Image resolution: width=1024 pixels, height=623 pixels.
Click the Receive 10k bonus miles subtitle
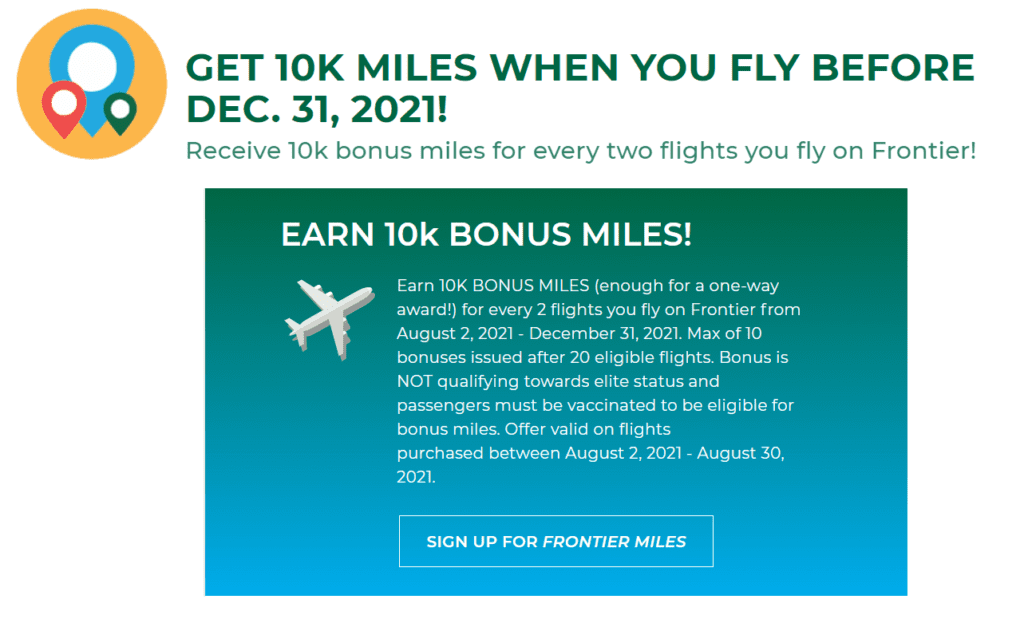(581, 151)
